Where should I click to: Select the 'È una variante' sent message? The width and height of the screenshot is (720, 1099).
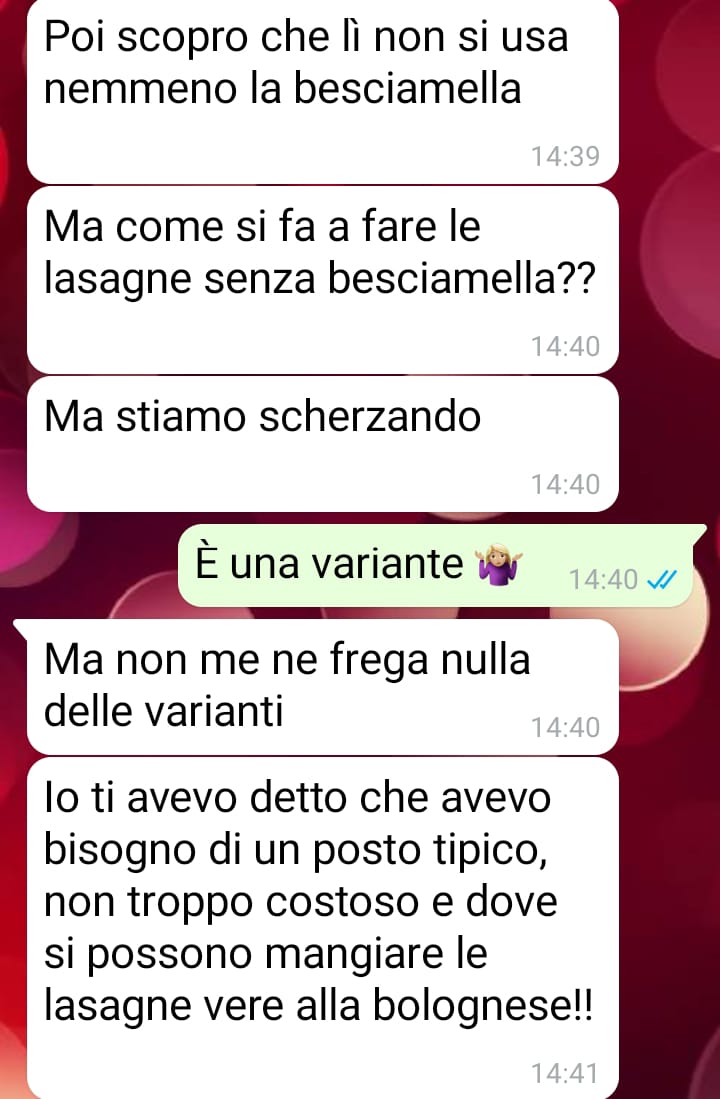coord(435,565)
